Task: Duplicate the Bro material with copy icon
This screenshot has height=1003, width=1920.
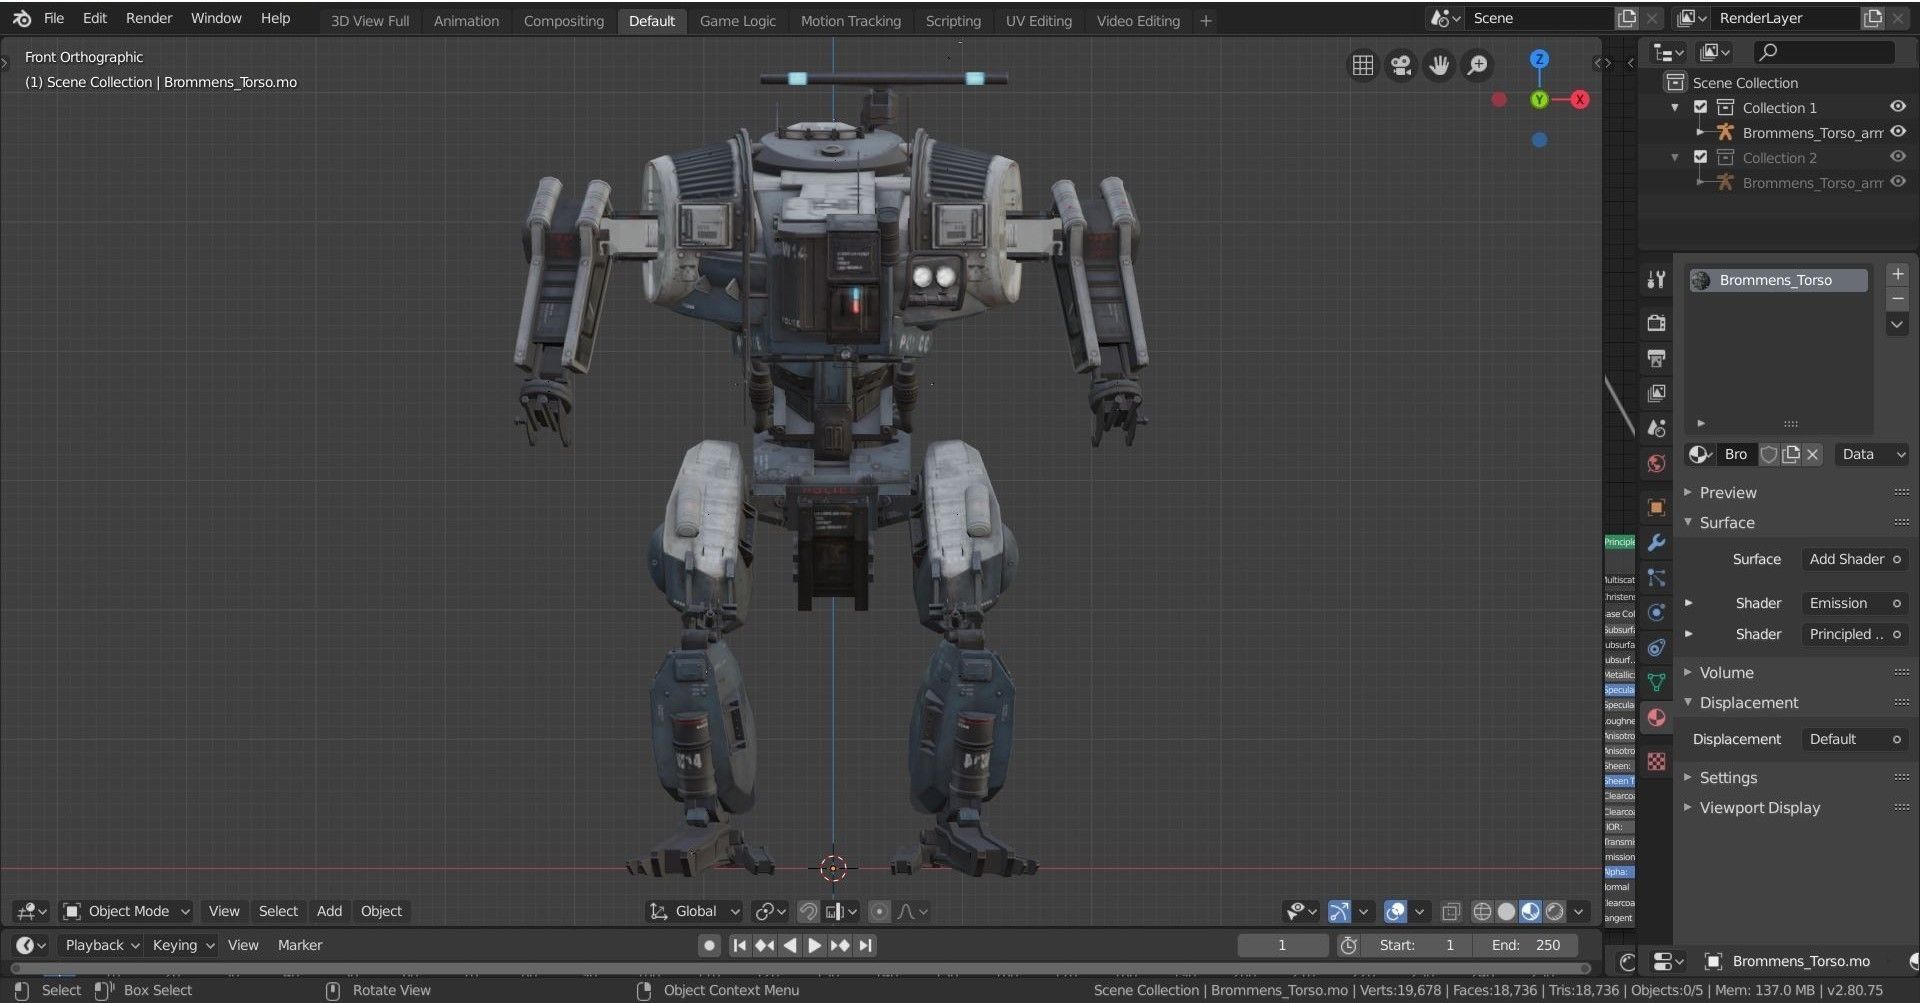Action: pos(1790,454)
